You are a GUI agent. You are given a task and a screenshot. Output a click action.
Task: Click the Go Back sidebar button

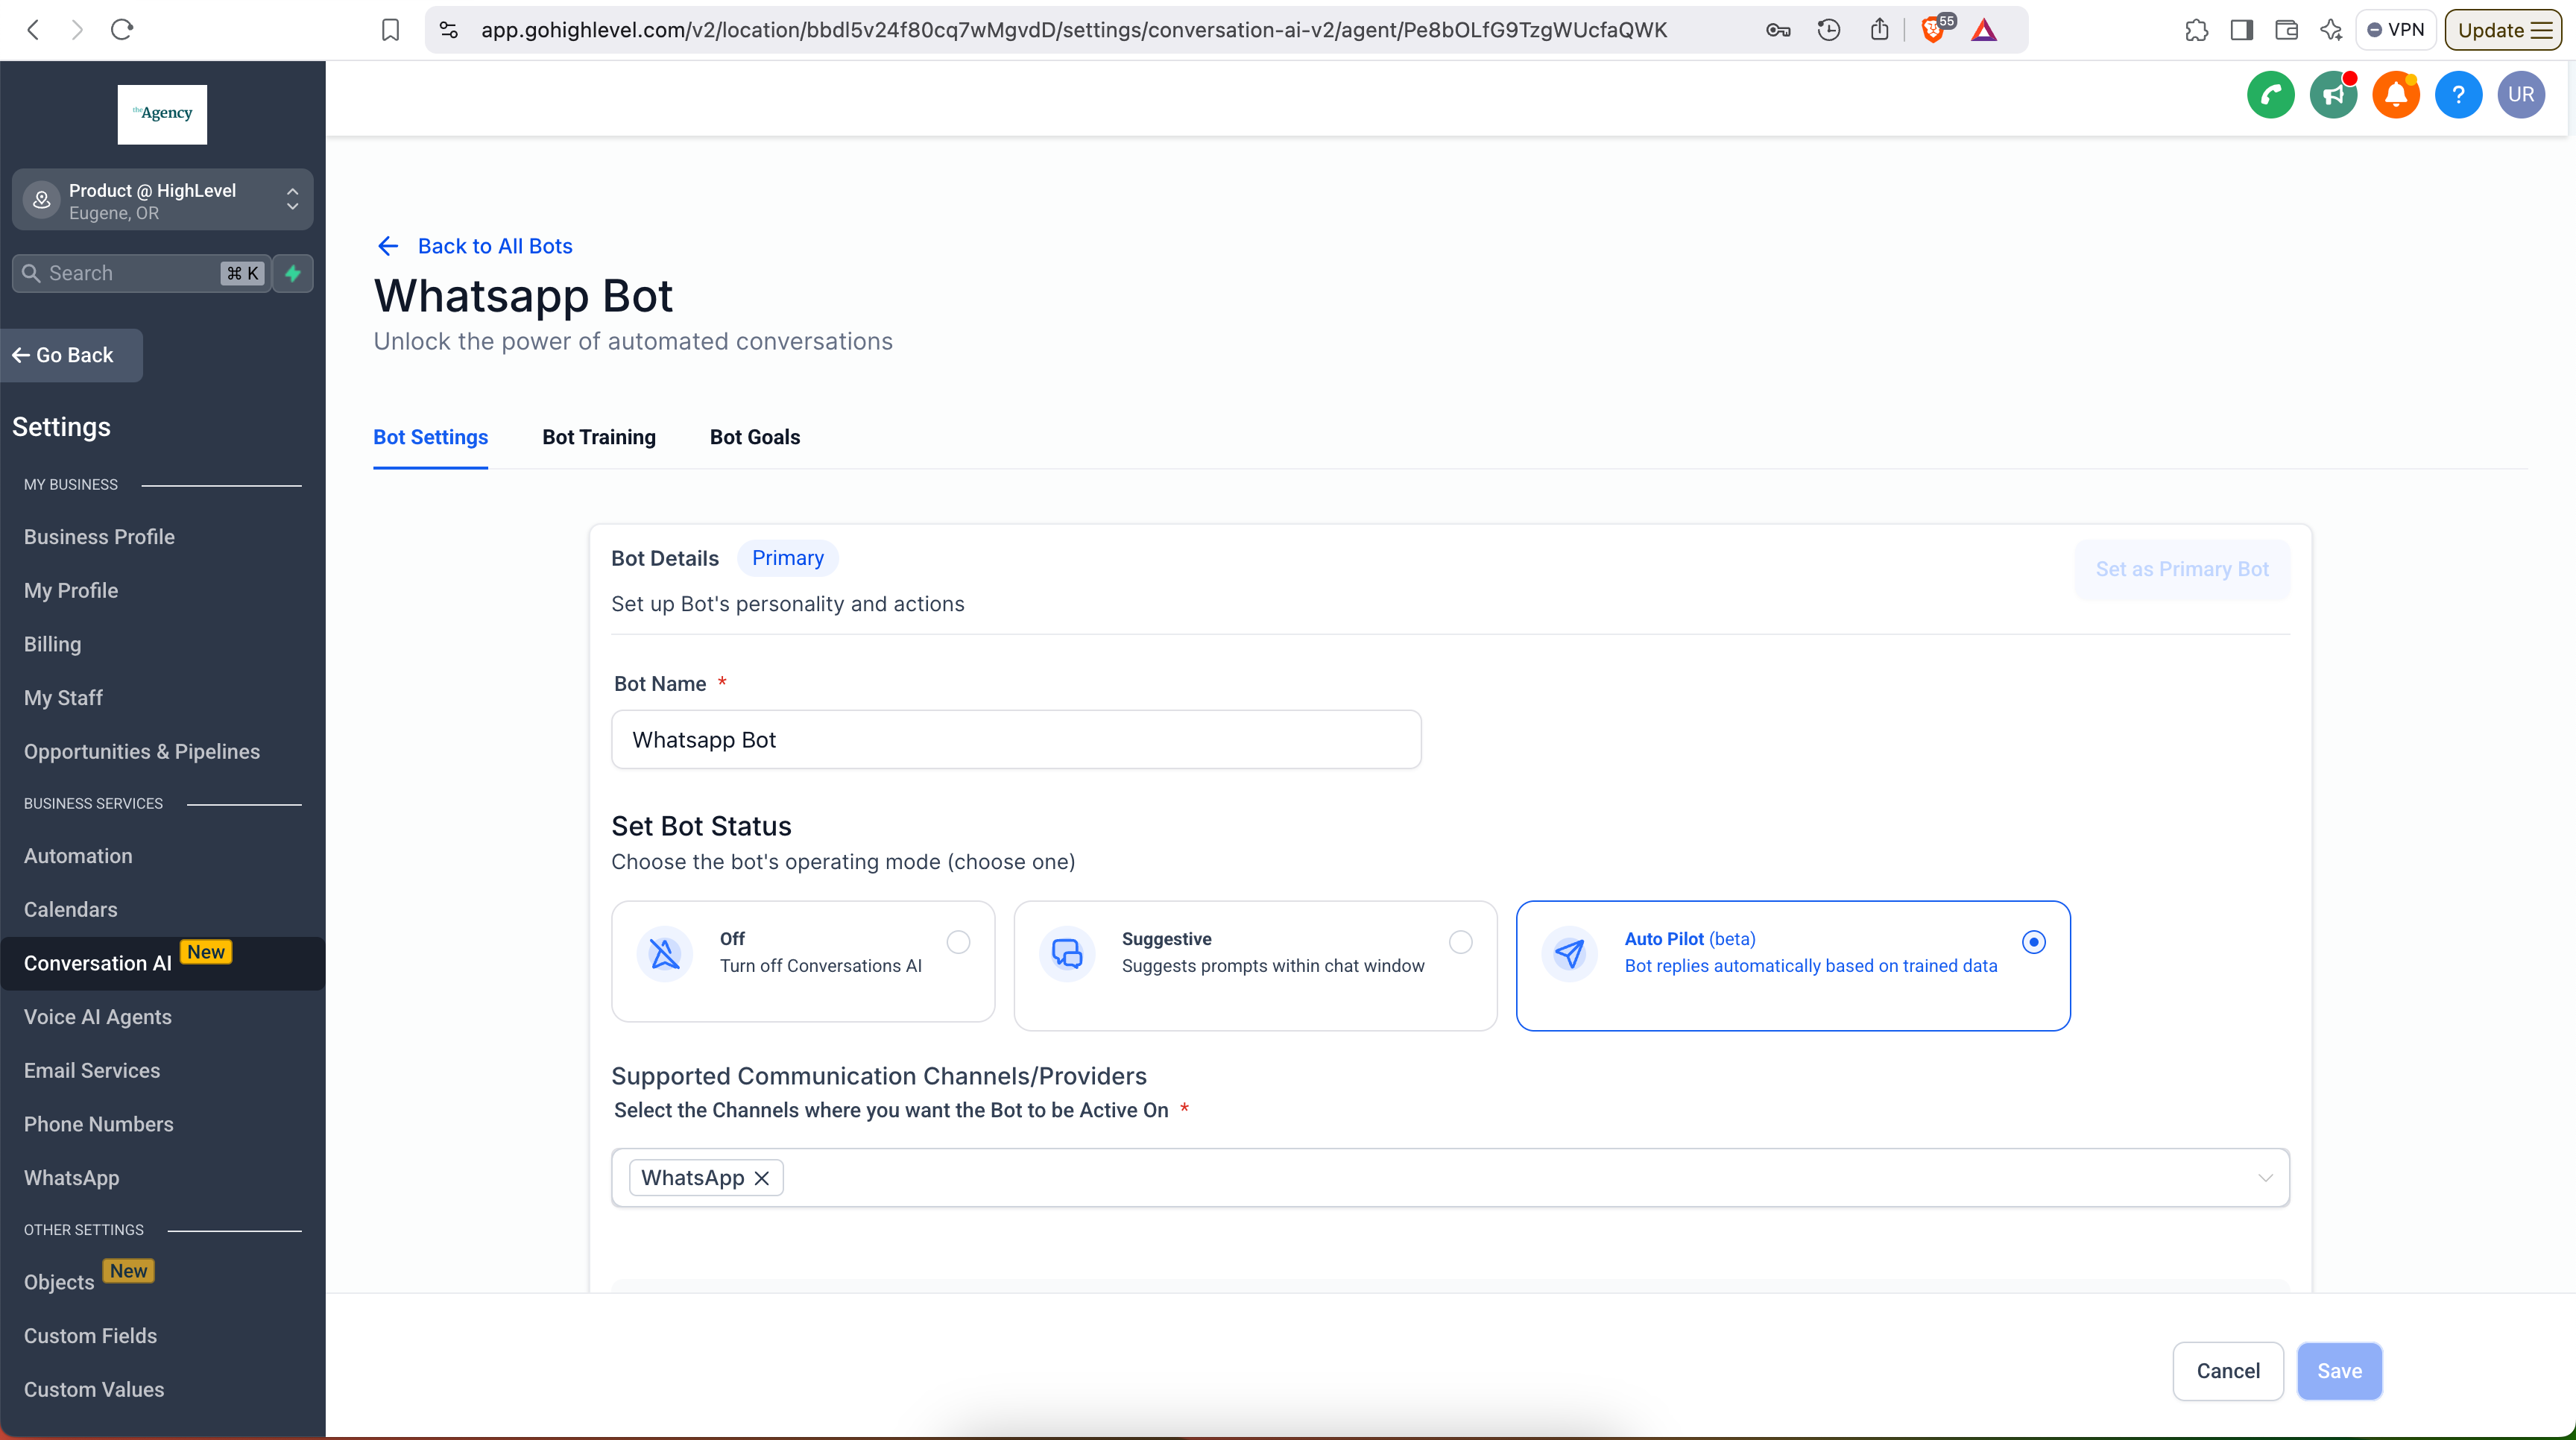tap(71, 355)
